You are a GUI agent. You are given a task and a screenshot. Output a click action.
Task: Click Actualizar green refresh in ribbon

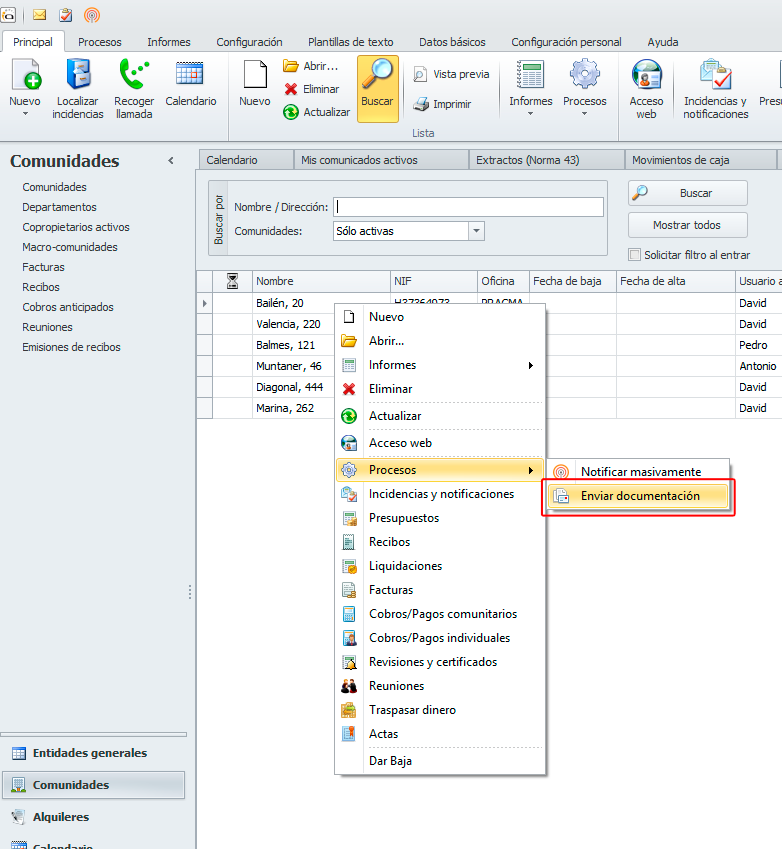[x=316, y=112]
